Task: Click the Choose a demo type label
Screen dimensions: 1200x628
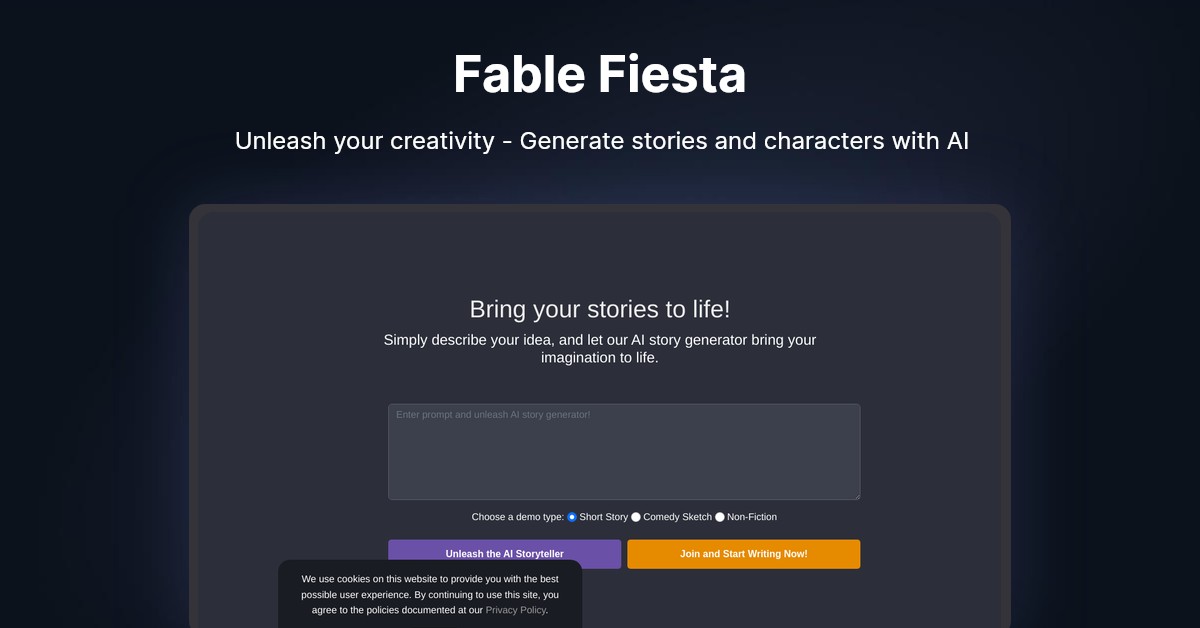Action: pyautogui.click(x=517, y=517)
